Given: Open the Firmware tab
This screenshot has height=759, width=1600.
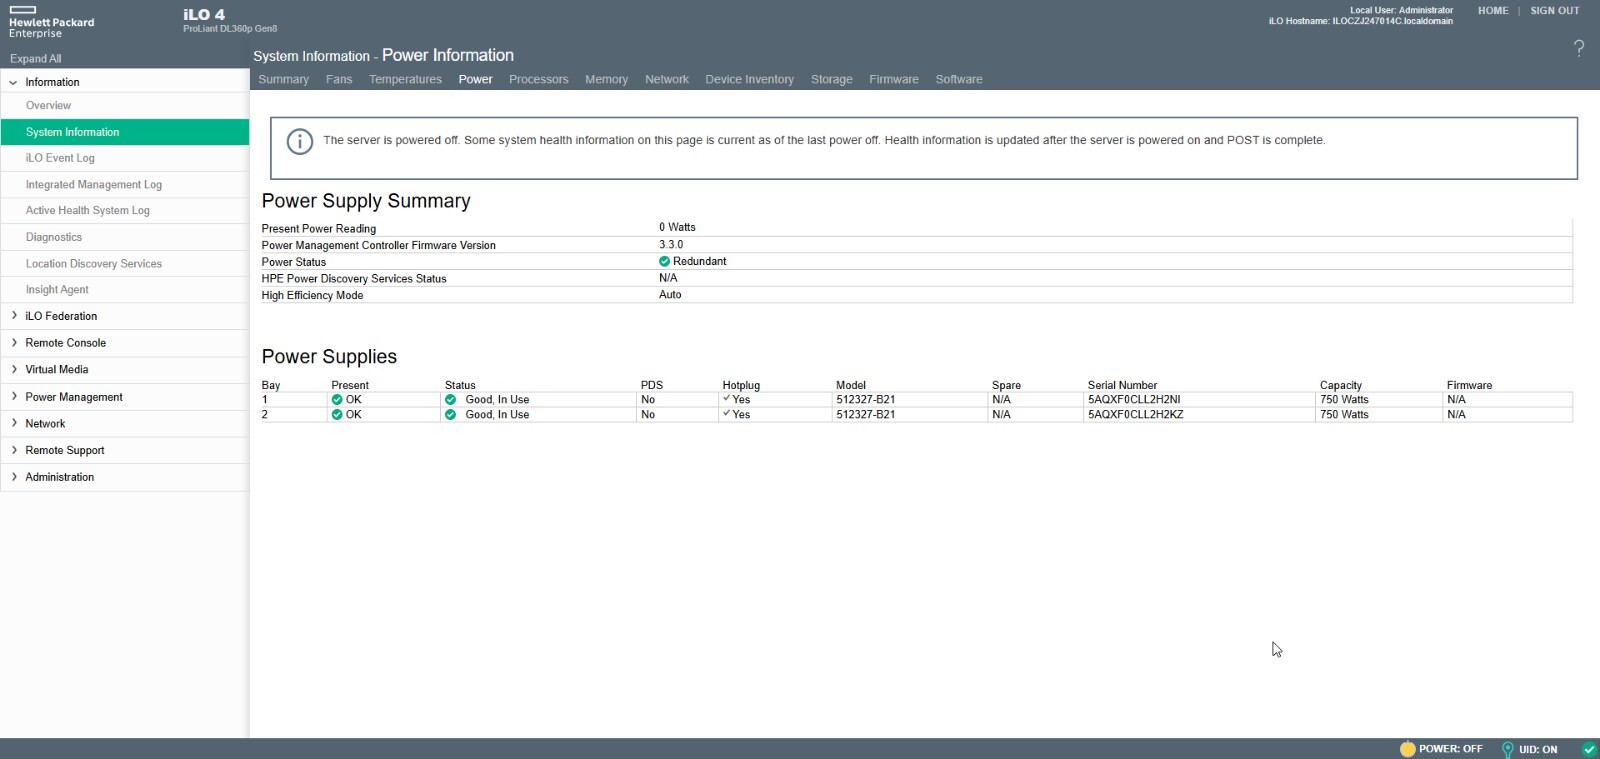Looking at the screenshot, I should [x=893, y=79].
